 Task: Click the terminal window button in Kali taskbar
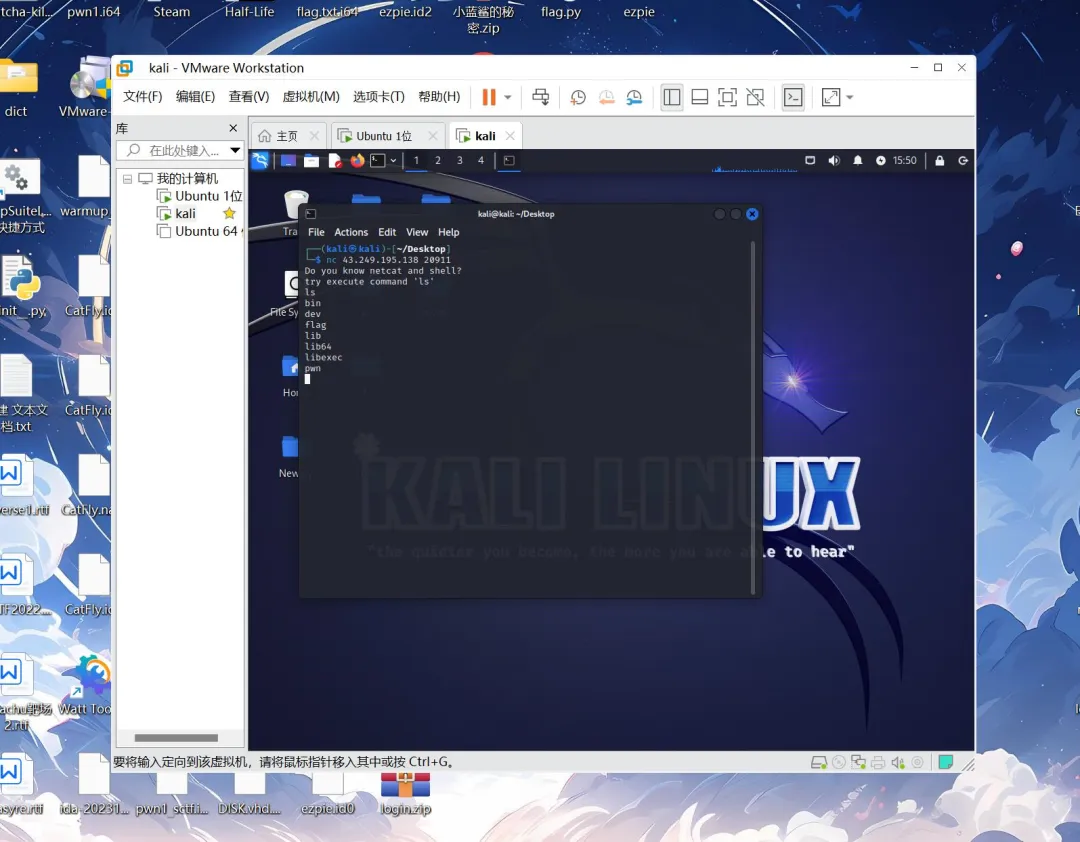(509, 161)
